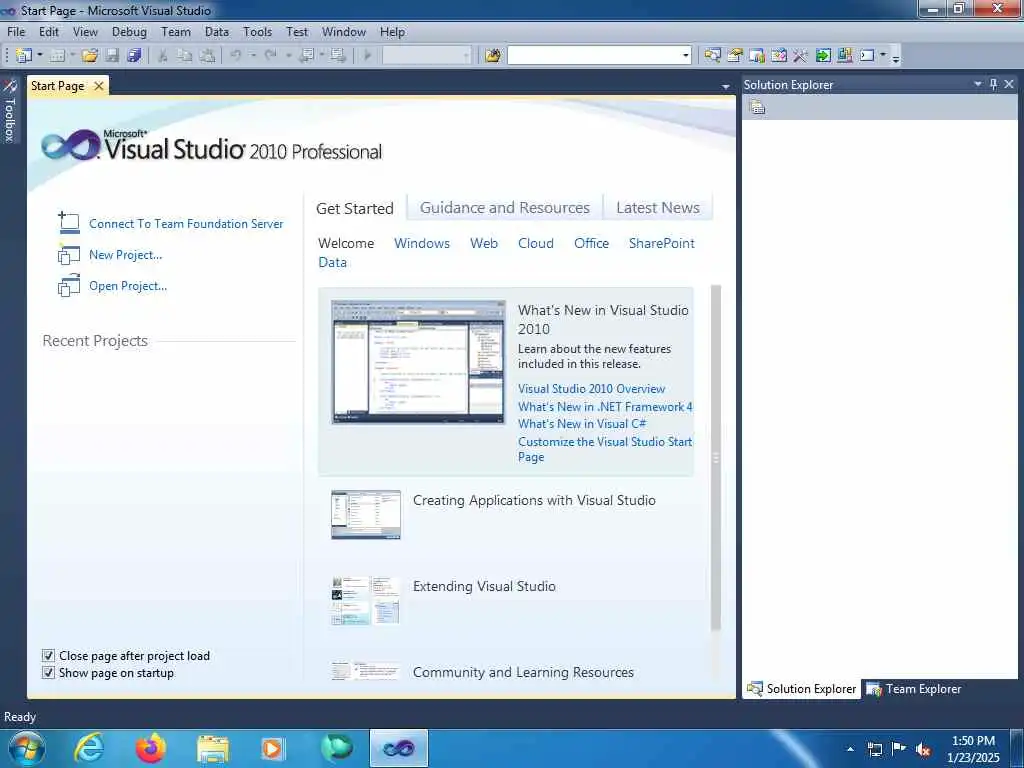Click the Command Window toolbar icon
1024x768 pixels.
(867, 56)
